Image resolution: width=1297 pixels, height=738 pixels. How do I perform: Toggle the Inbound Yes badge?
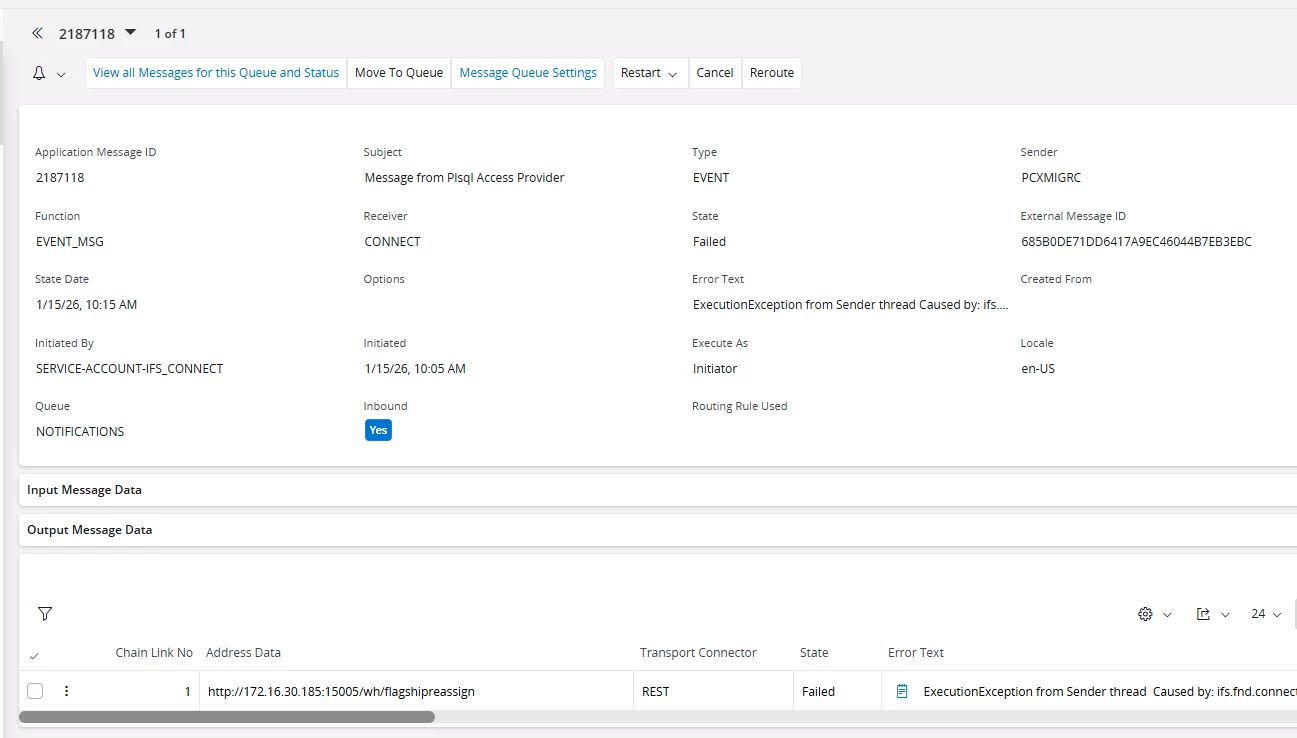[378, 430]
